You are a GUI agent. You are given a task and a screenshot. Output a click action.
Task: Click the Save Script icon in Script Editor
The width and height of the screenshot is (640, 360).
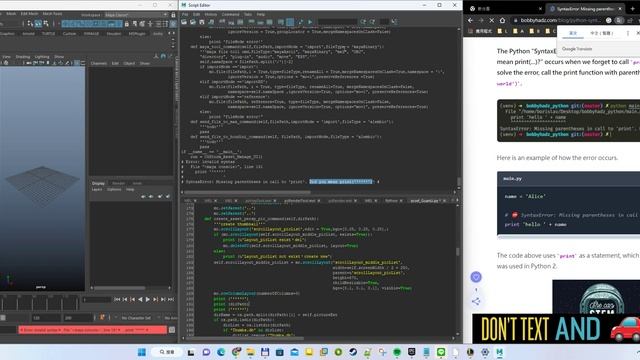tap(202, 22)
